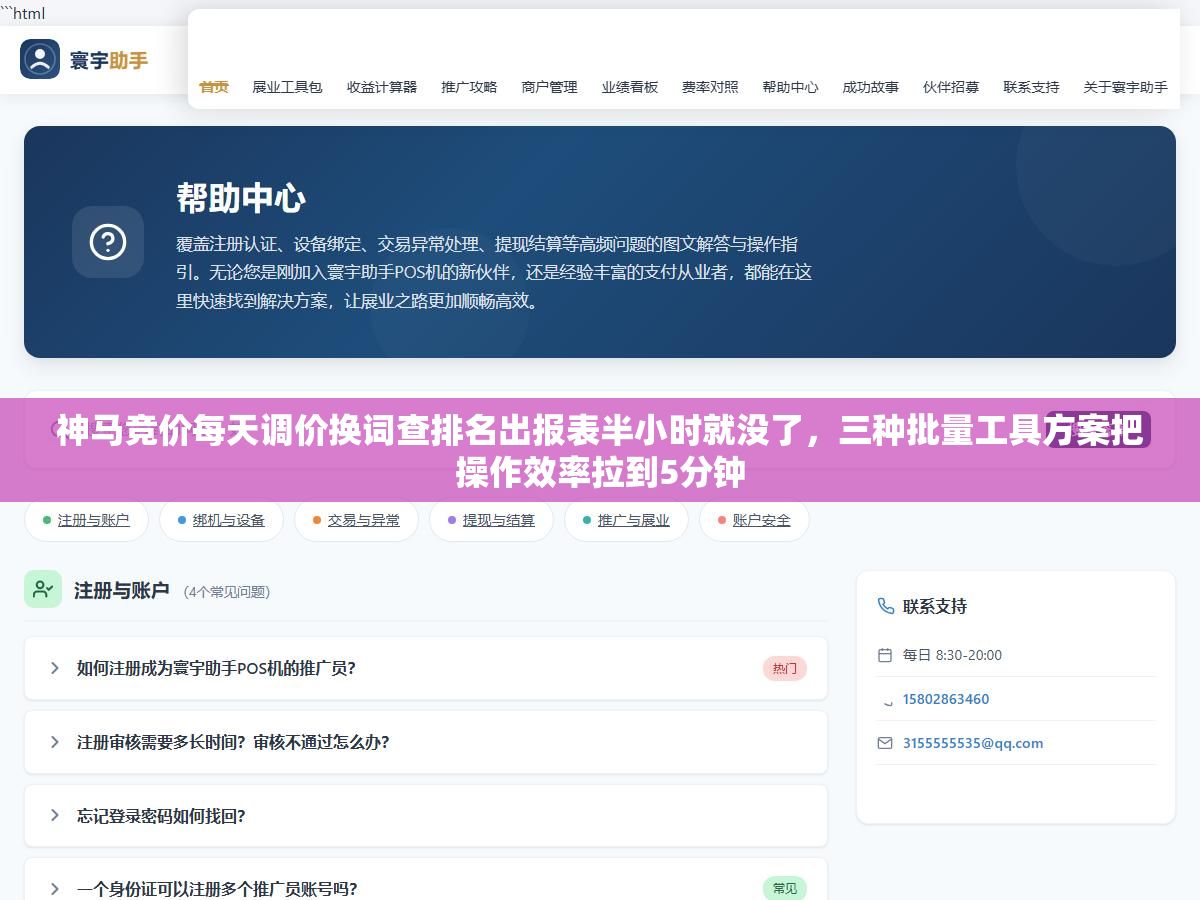Click the mail icon beside the email address

885,743
